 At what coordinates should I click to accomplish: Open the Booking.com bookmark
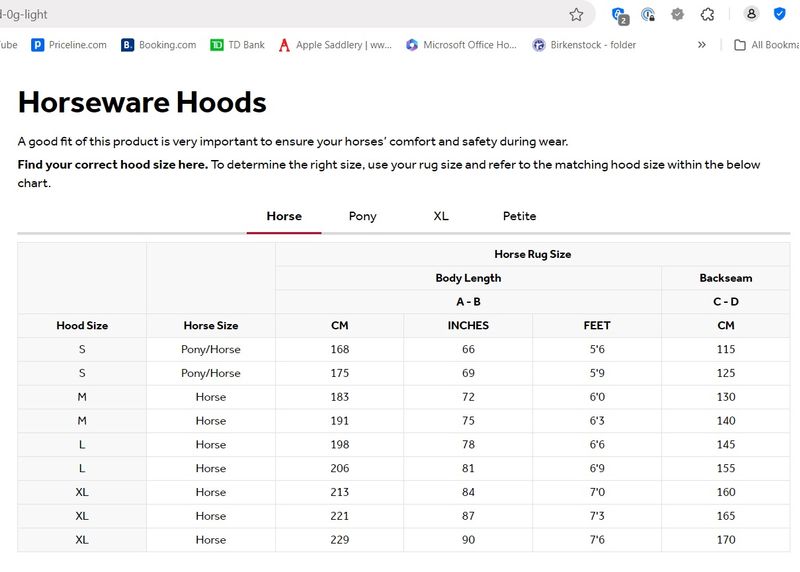pyautogui.click(x=159, y=45)
